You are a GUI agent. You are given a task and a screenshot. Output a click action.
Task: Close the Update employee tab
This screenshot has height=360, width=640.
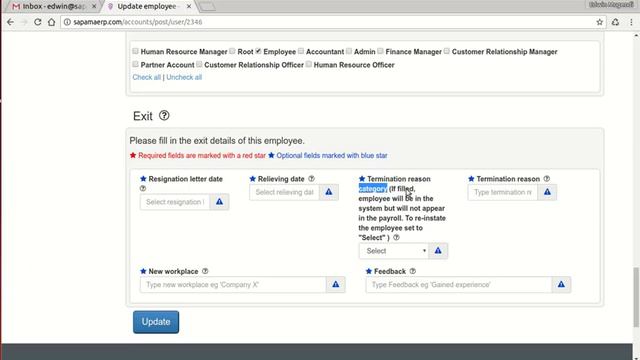(189, 7)
